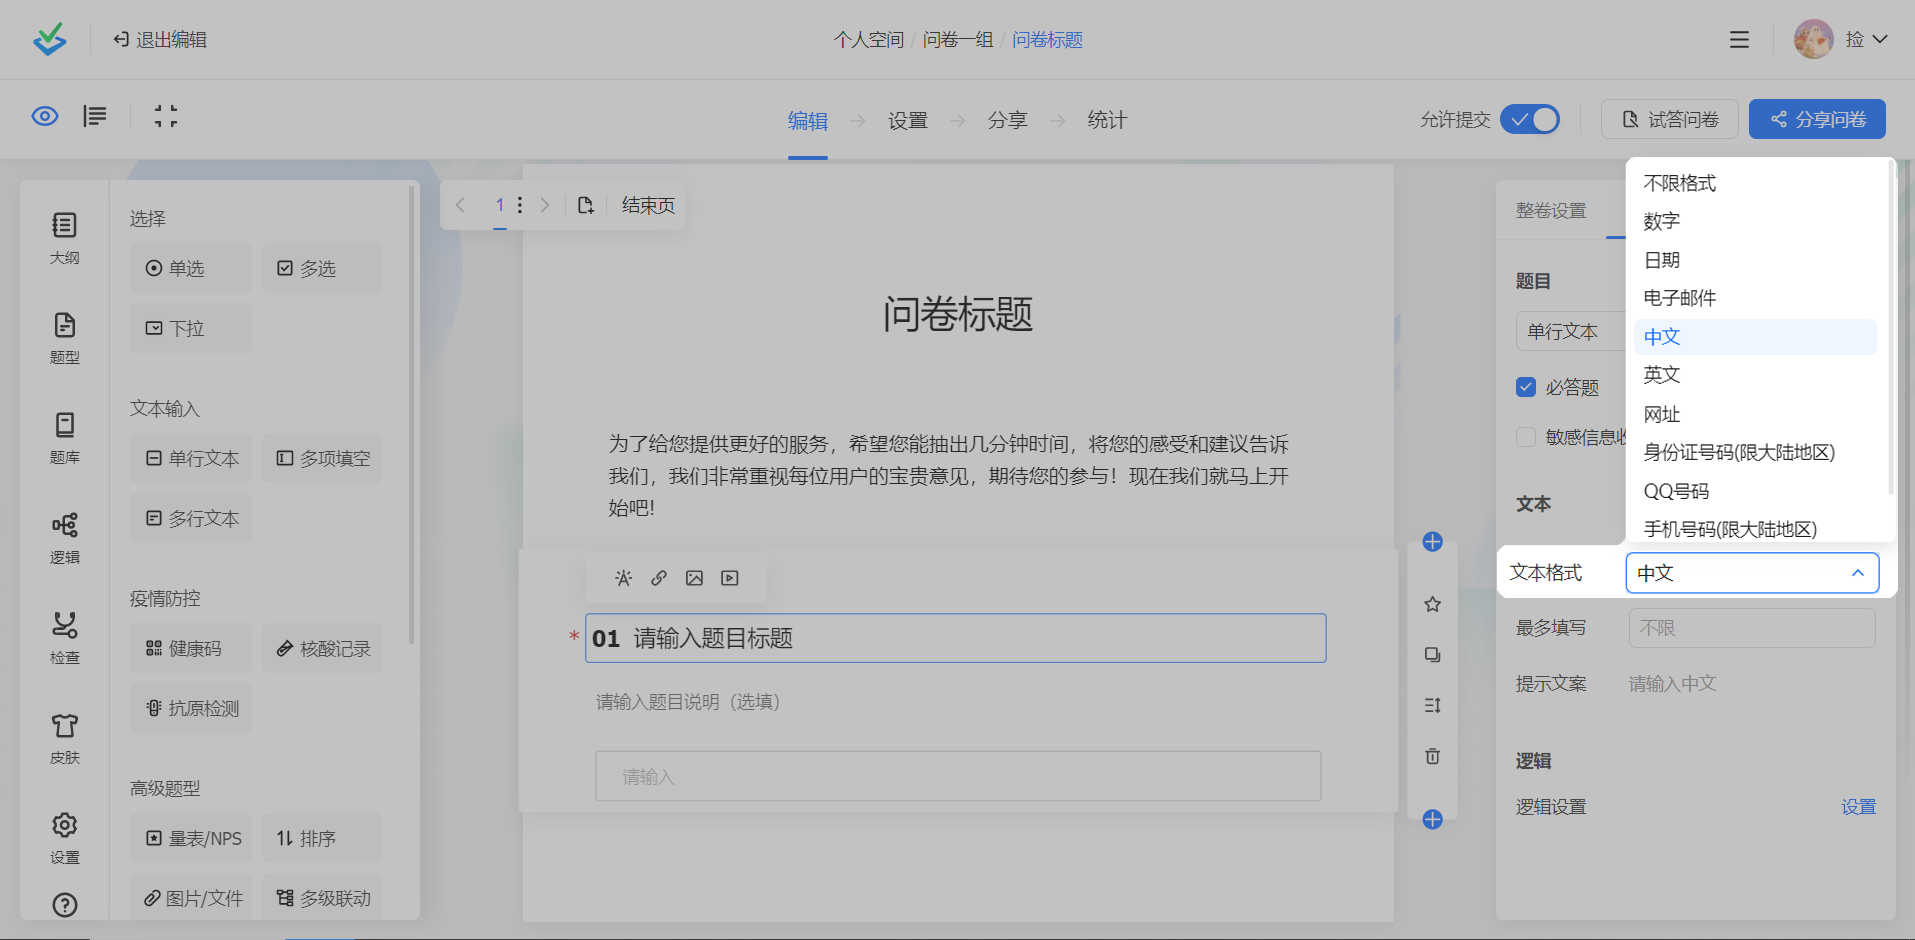
Task: Open the 大纲 outline sidebar panel
Action: (65, 238)
